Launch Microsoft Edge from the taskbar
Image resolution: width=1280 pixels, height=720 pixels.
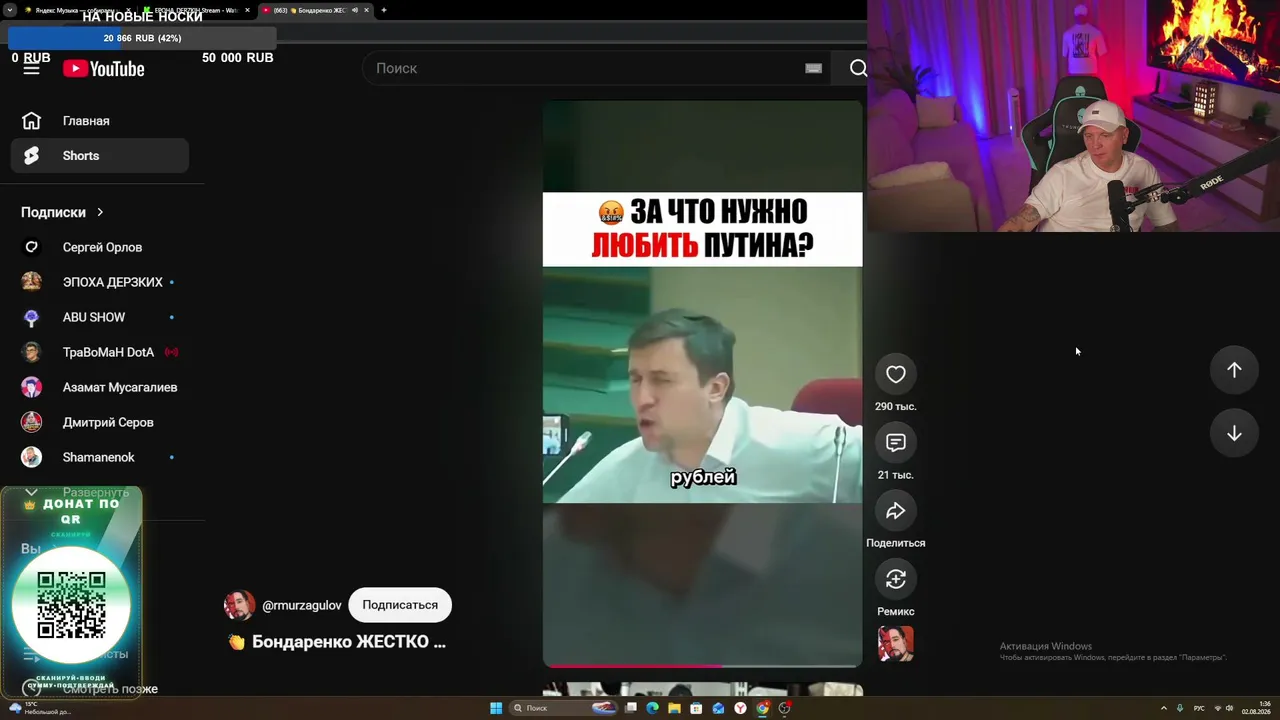pos(652,708)
